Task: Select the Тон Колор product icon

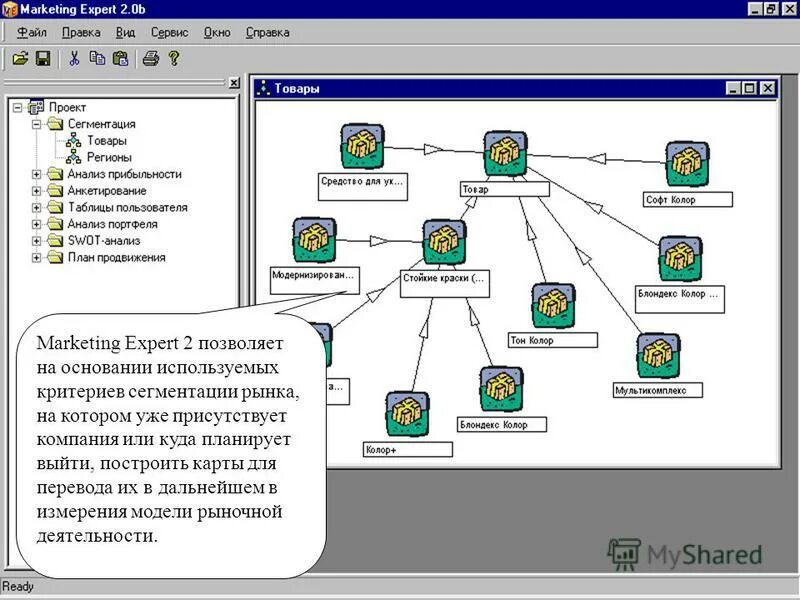Action: (x=554, y=306)
